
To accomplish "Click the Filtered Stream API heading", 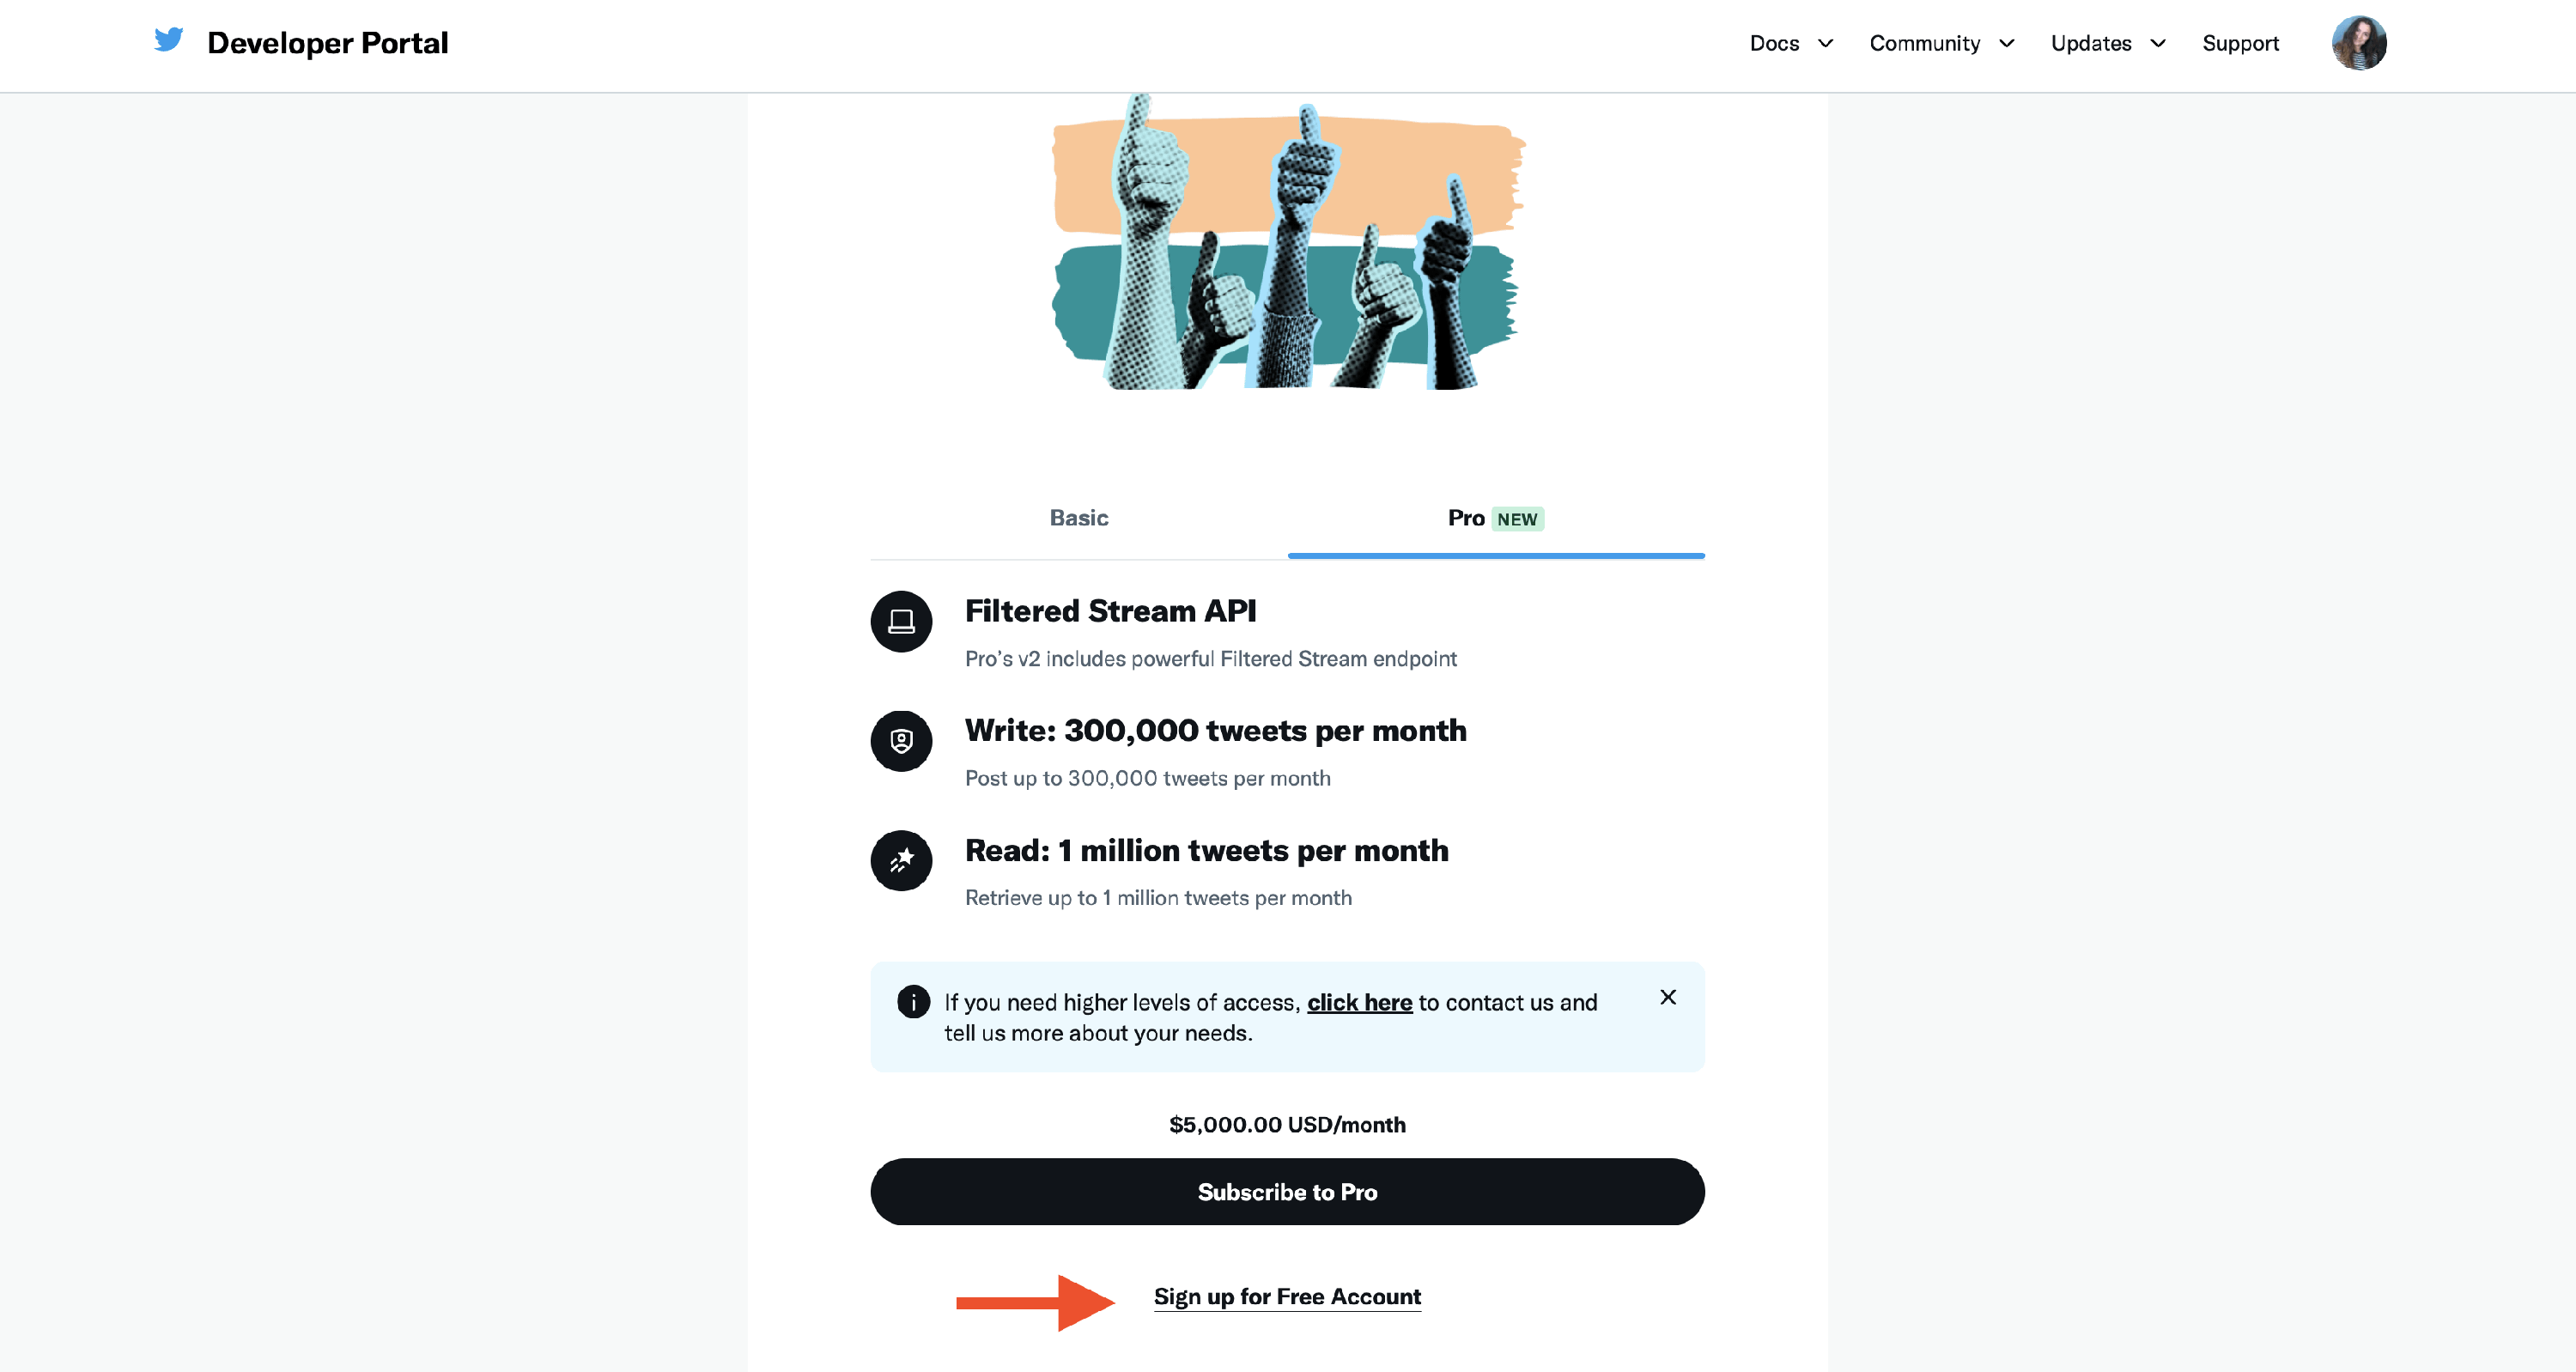I will [x=1110, y=611].
